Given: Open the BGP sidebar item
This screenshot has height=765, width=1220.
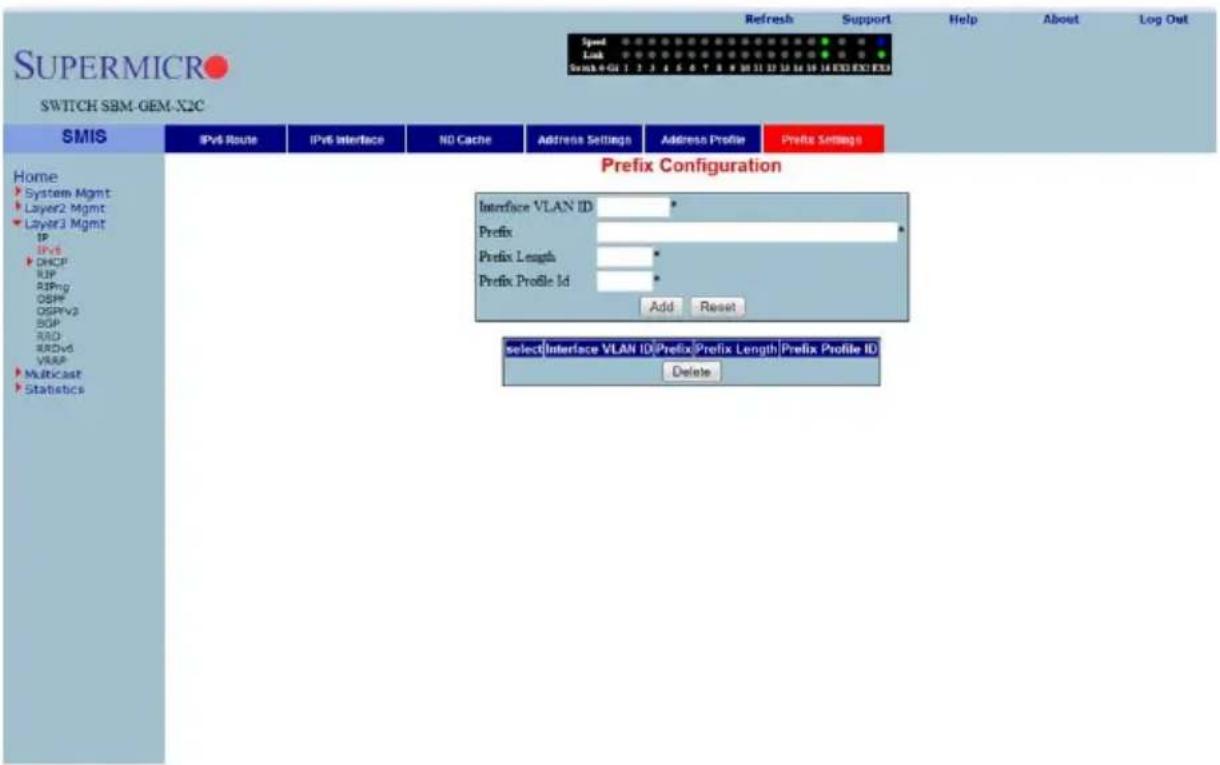Looking at the screenshot, I should pyautogui.click(x=46, y=324).
